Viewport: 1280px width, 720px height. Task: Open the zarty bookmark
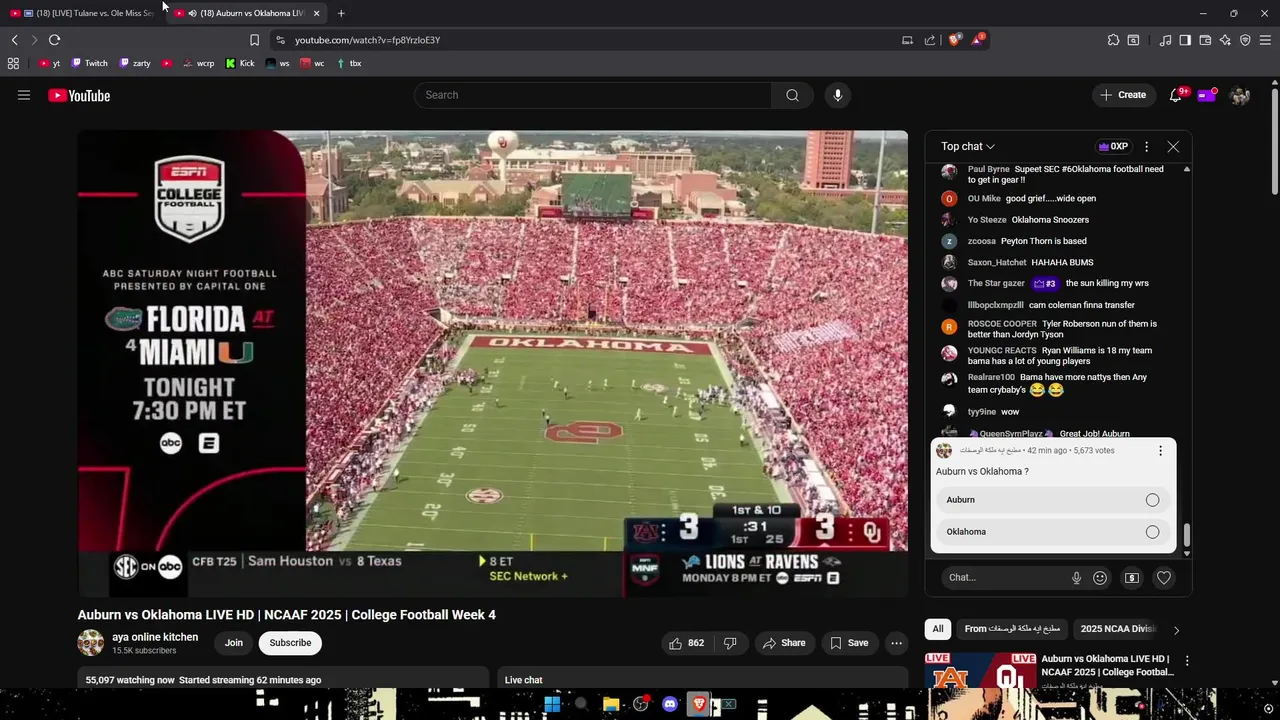(x=135, y=63)
